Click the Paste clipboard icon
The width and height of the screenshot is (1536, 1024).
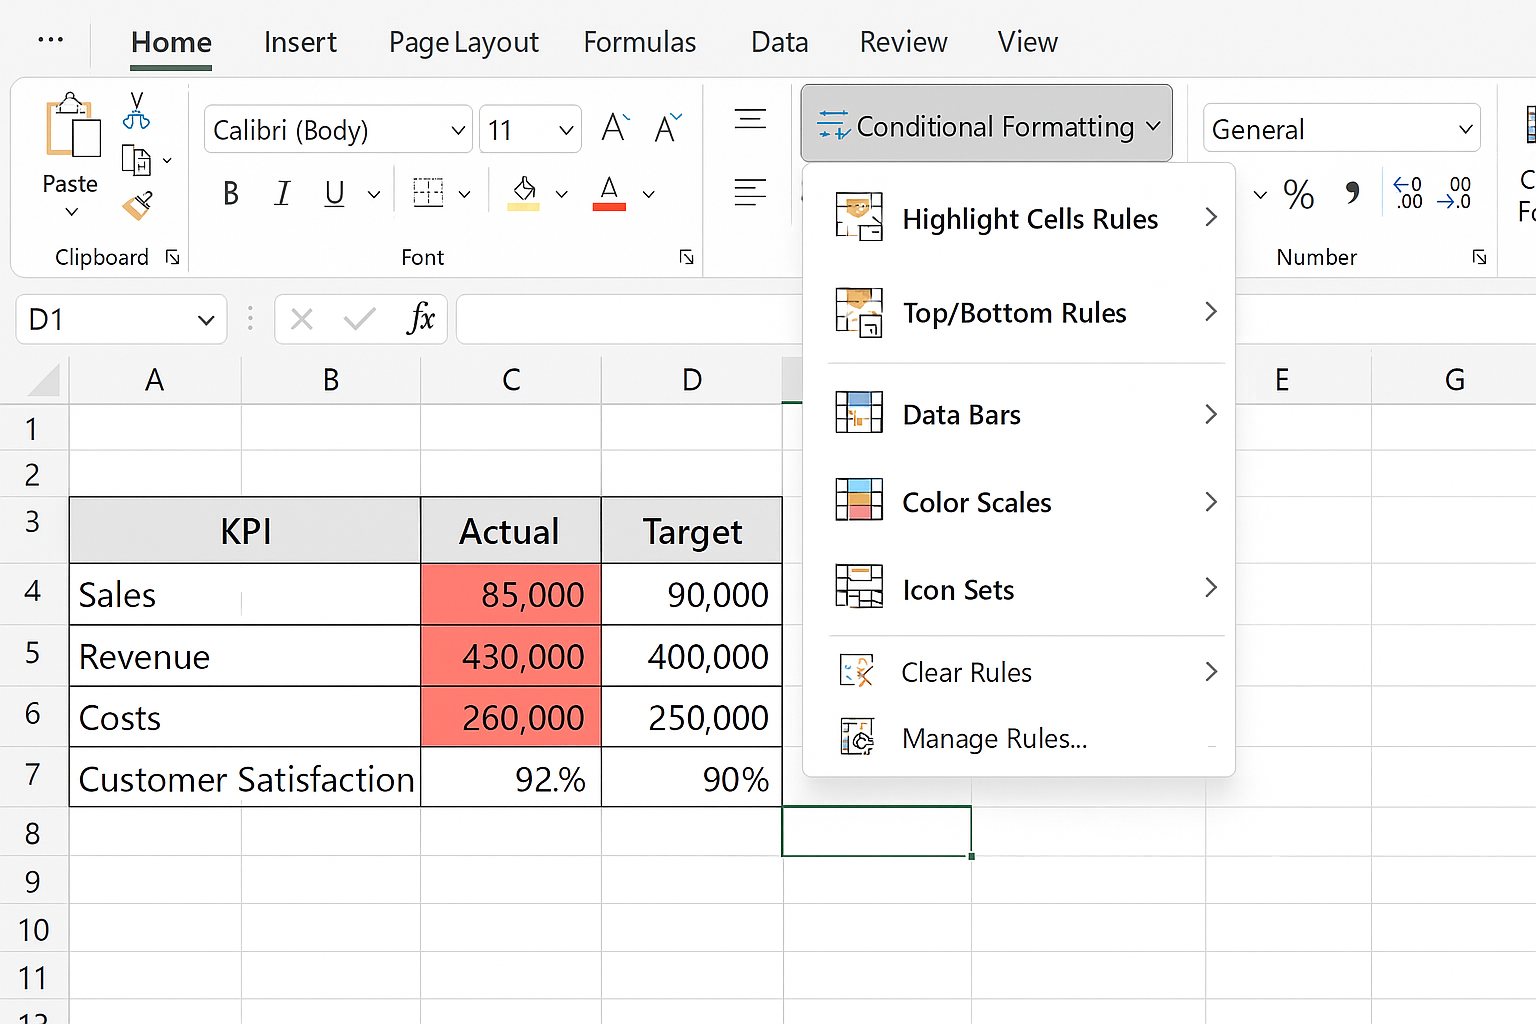(x=72, y=126)
